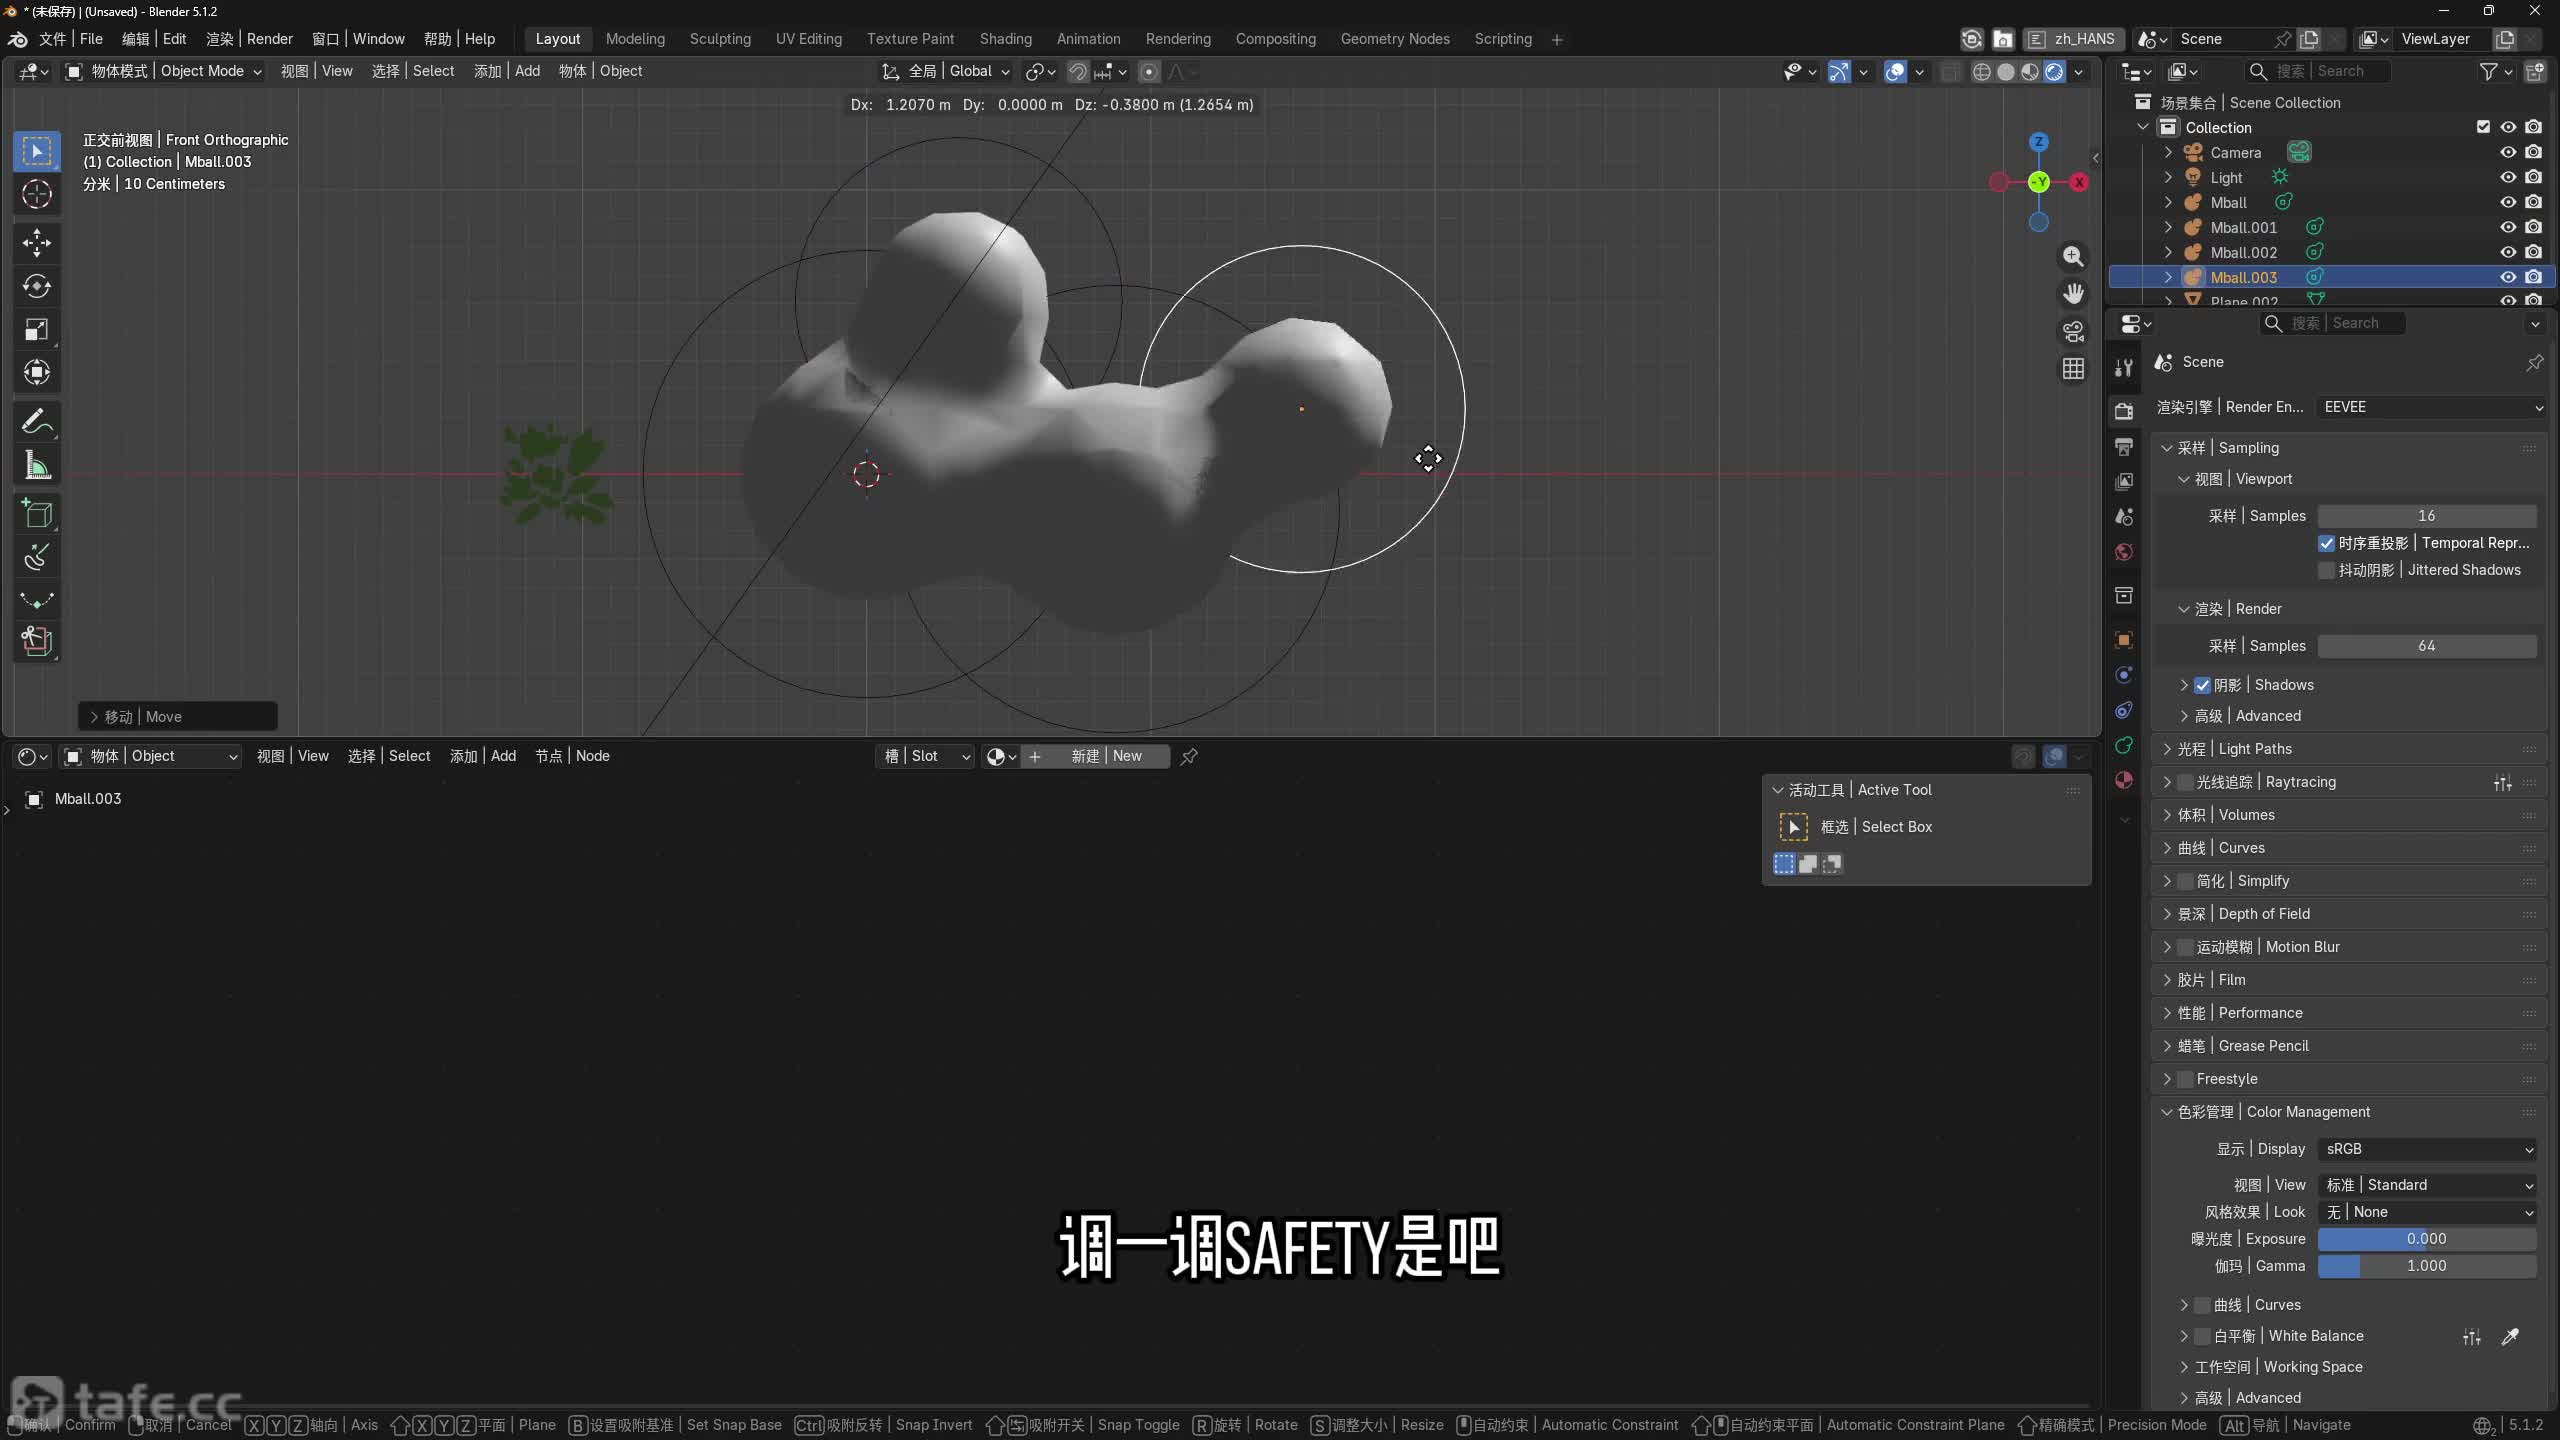Image resolution: width=2560 pixels, height=1440 pixels.
Task: Select the Rotate tool in the toolbar
Action: 37,287
